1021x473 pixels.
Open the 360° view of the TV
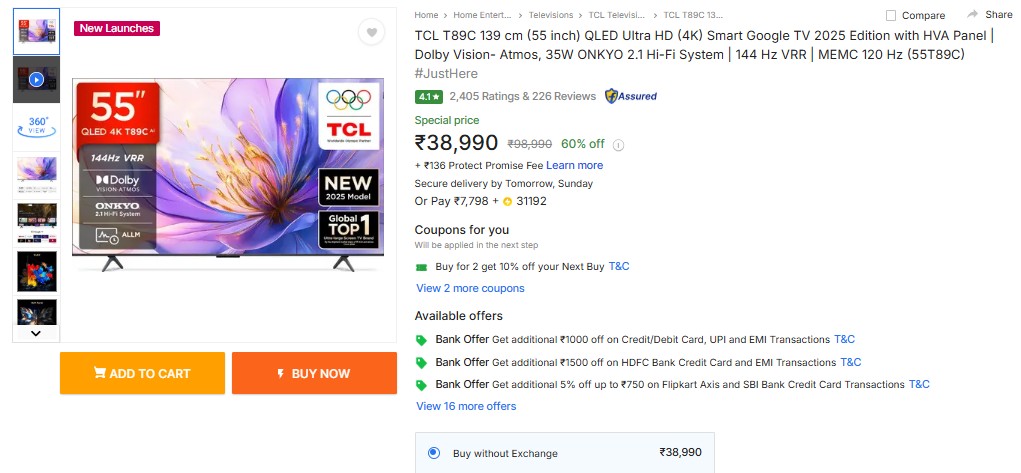coord(36,126)
